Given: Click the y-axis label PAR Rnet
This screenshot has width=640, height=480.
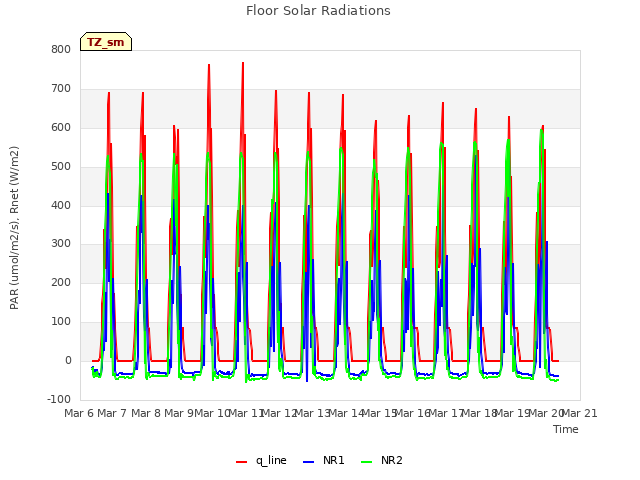Looking at the screenshot, I should click(x=14, y=228).
